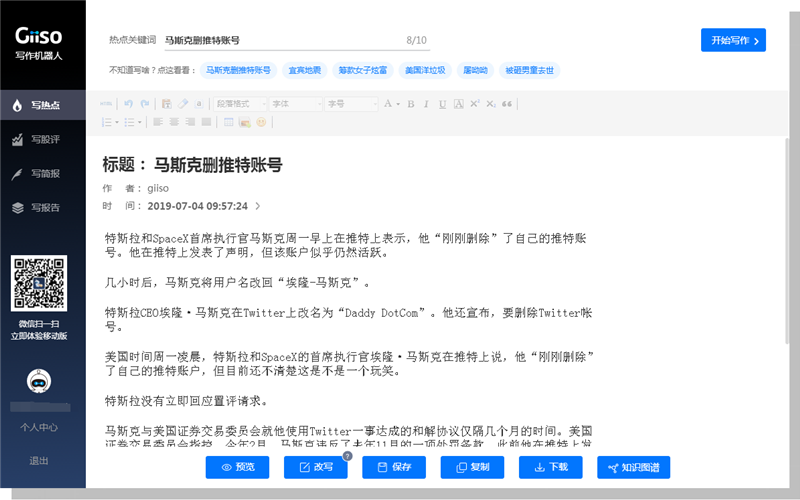Toggle HTML source view in editor toolbar
The width and height of the screenshot is (800, 500).
tap(106, 104)
